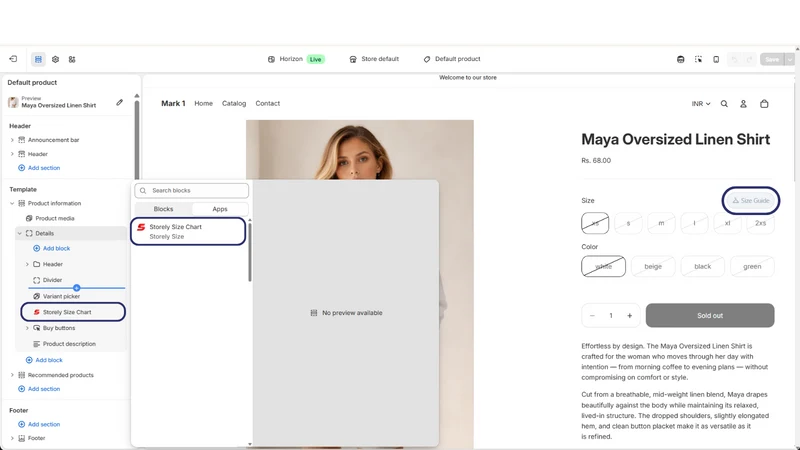Click Add block inside Details
This screenshot has width=800, height=450.
pos(52,248)
